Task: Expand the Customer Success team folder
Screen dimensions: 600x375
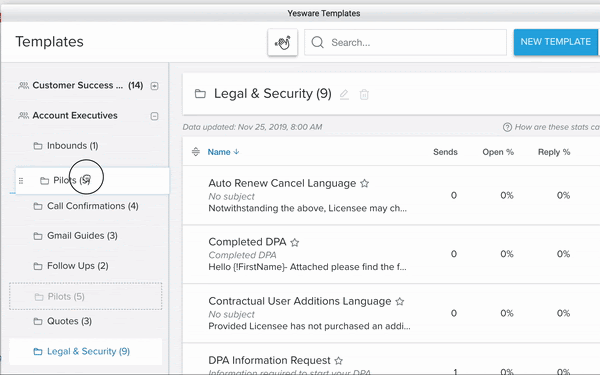Action: (154, 86)
